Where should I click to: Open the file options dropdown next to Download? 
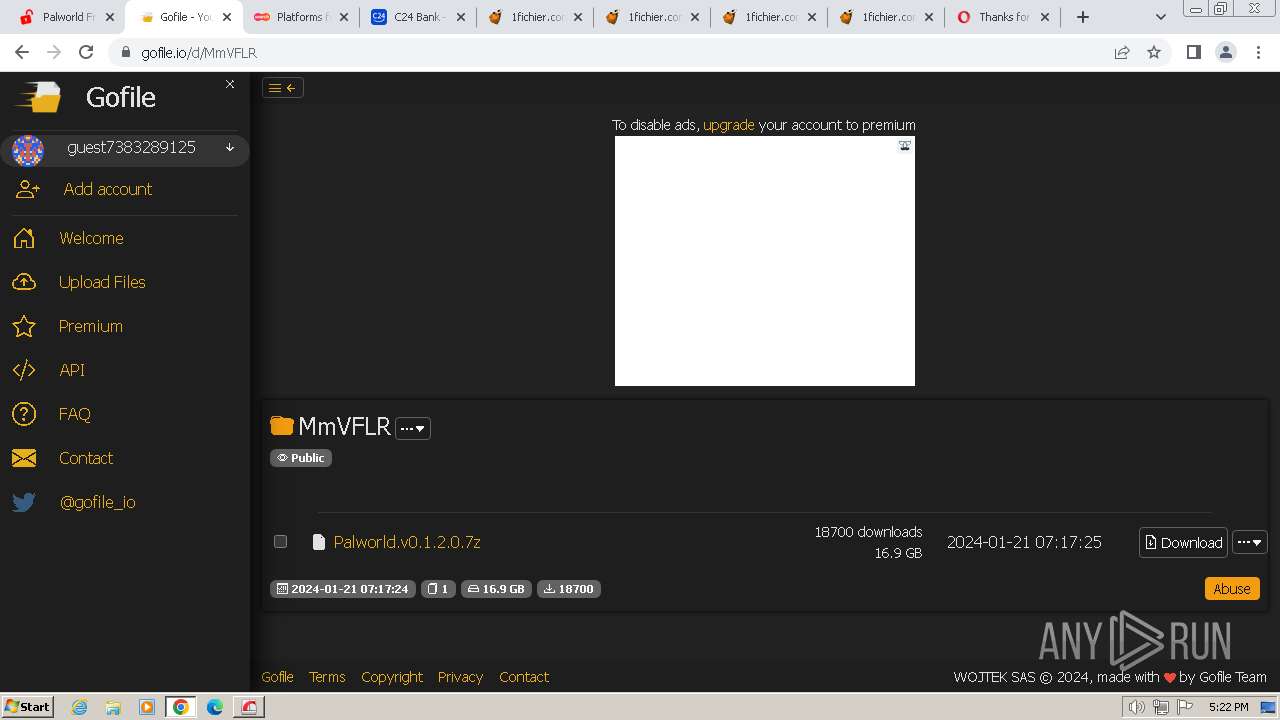(x=1250, y=542)
